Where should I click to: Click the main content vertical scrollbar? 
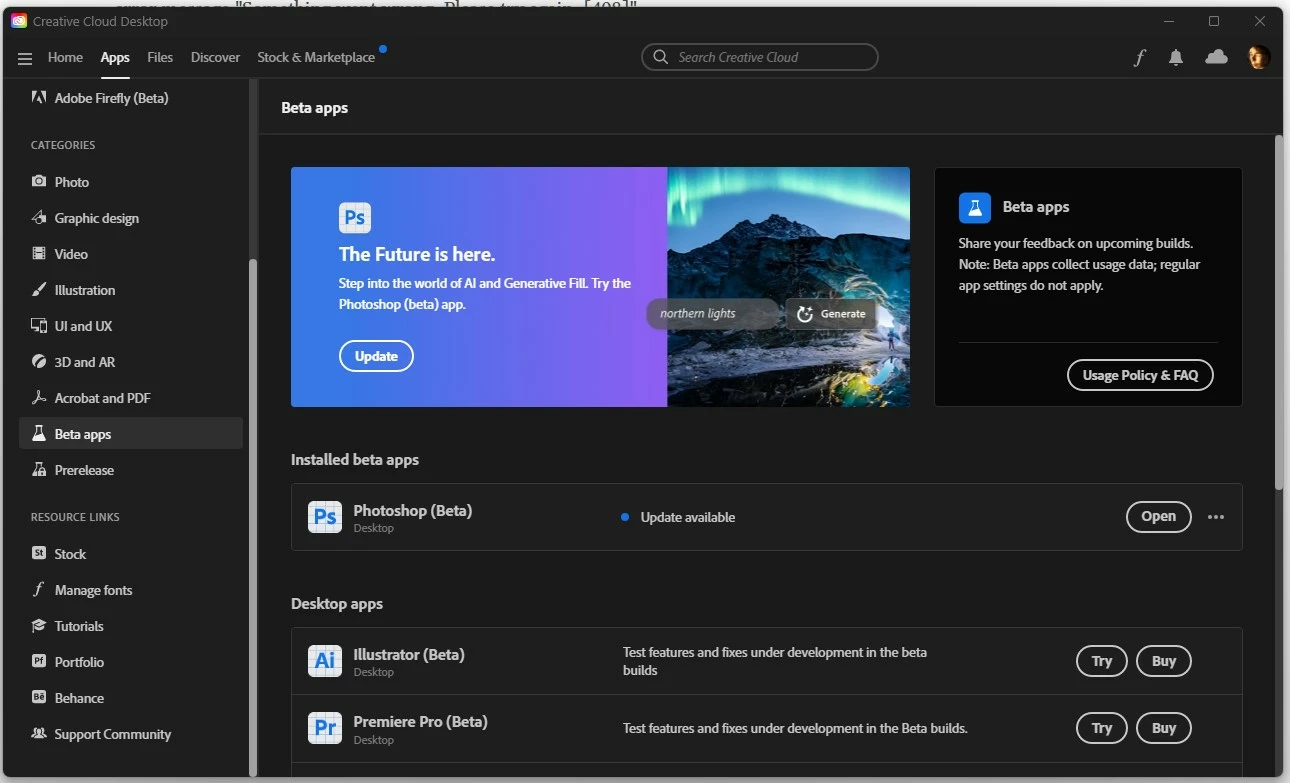1278,312
